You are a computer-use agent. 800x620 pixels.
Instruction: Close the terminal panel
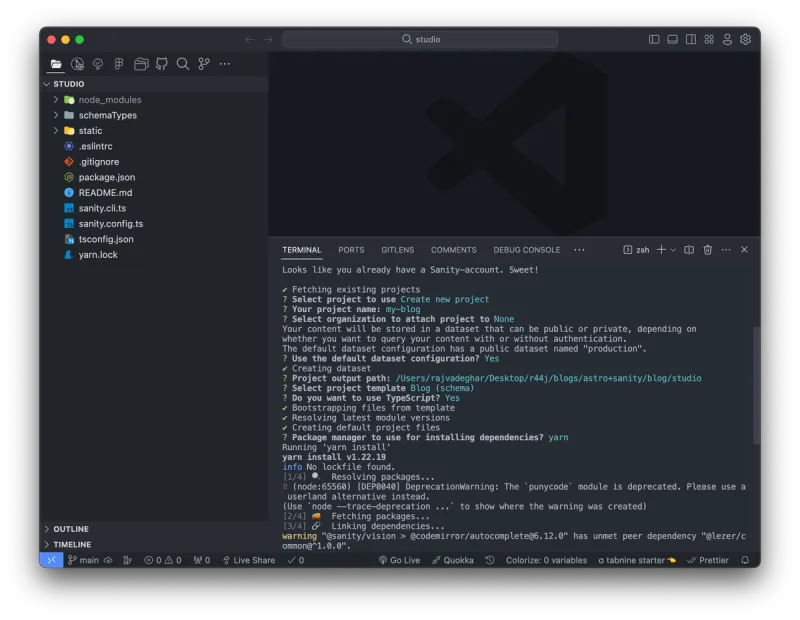coord(744,250)
